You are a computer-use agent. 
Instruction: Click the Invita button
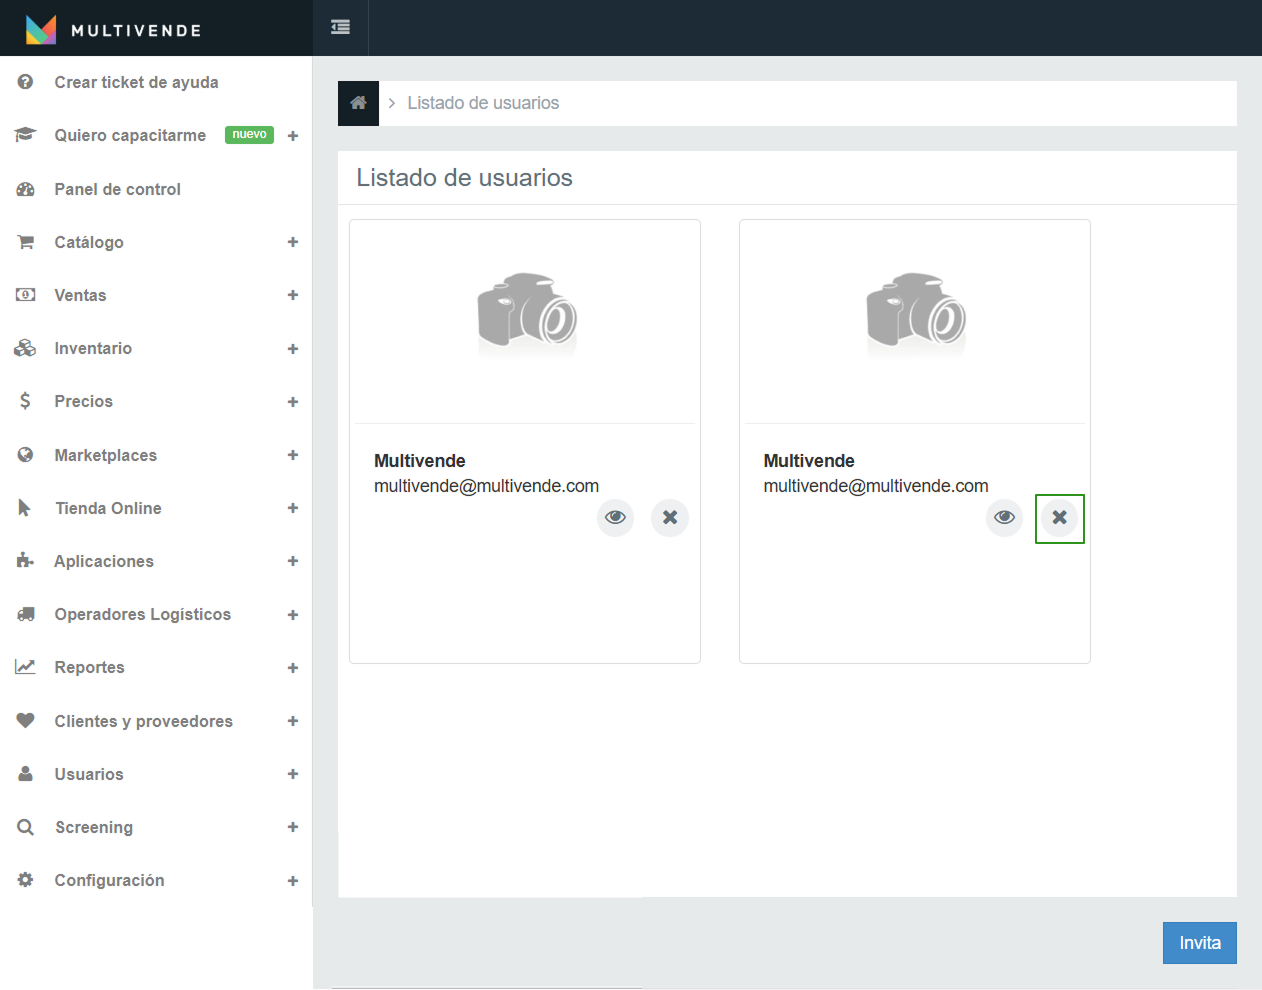[1200, 943]
